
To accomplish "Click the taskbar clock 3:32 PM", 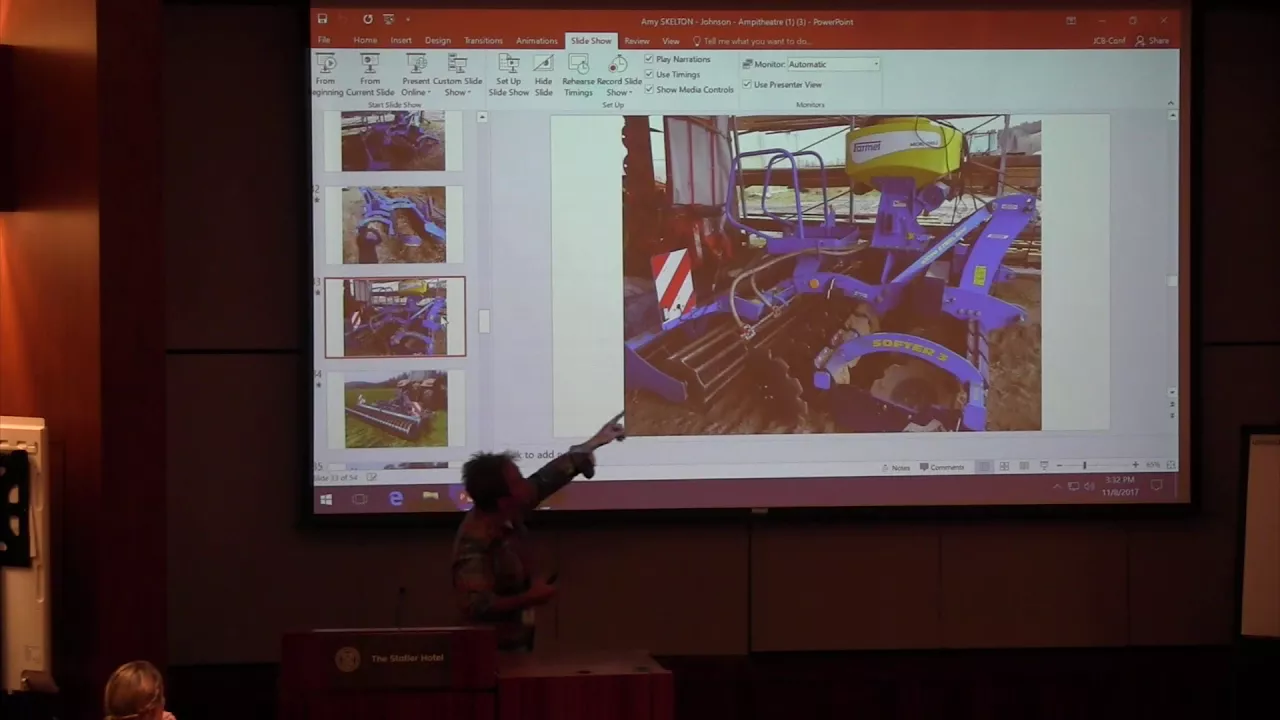I will (x=1120, y=486).
